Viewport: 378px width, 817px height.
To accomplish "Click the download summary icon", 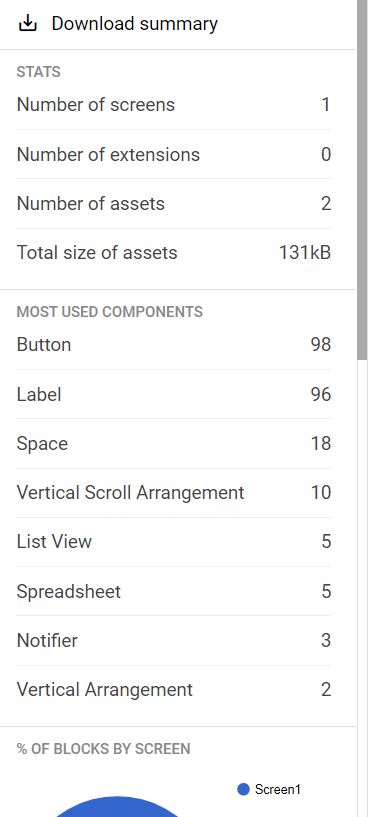I will 27,23.
